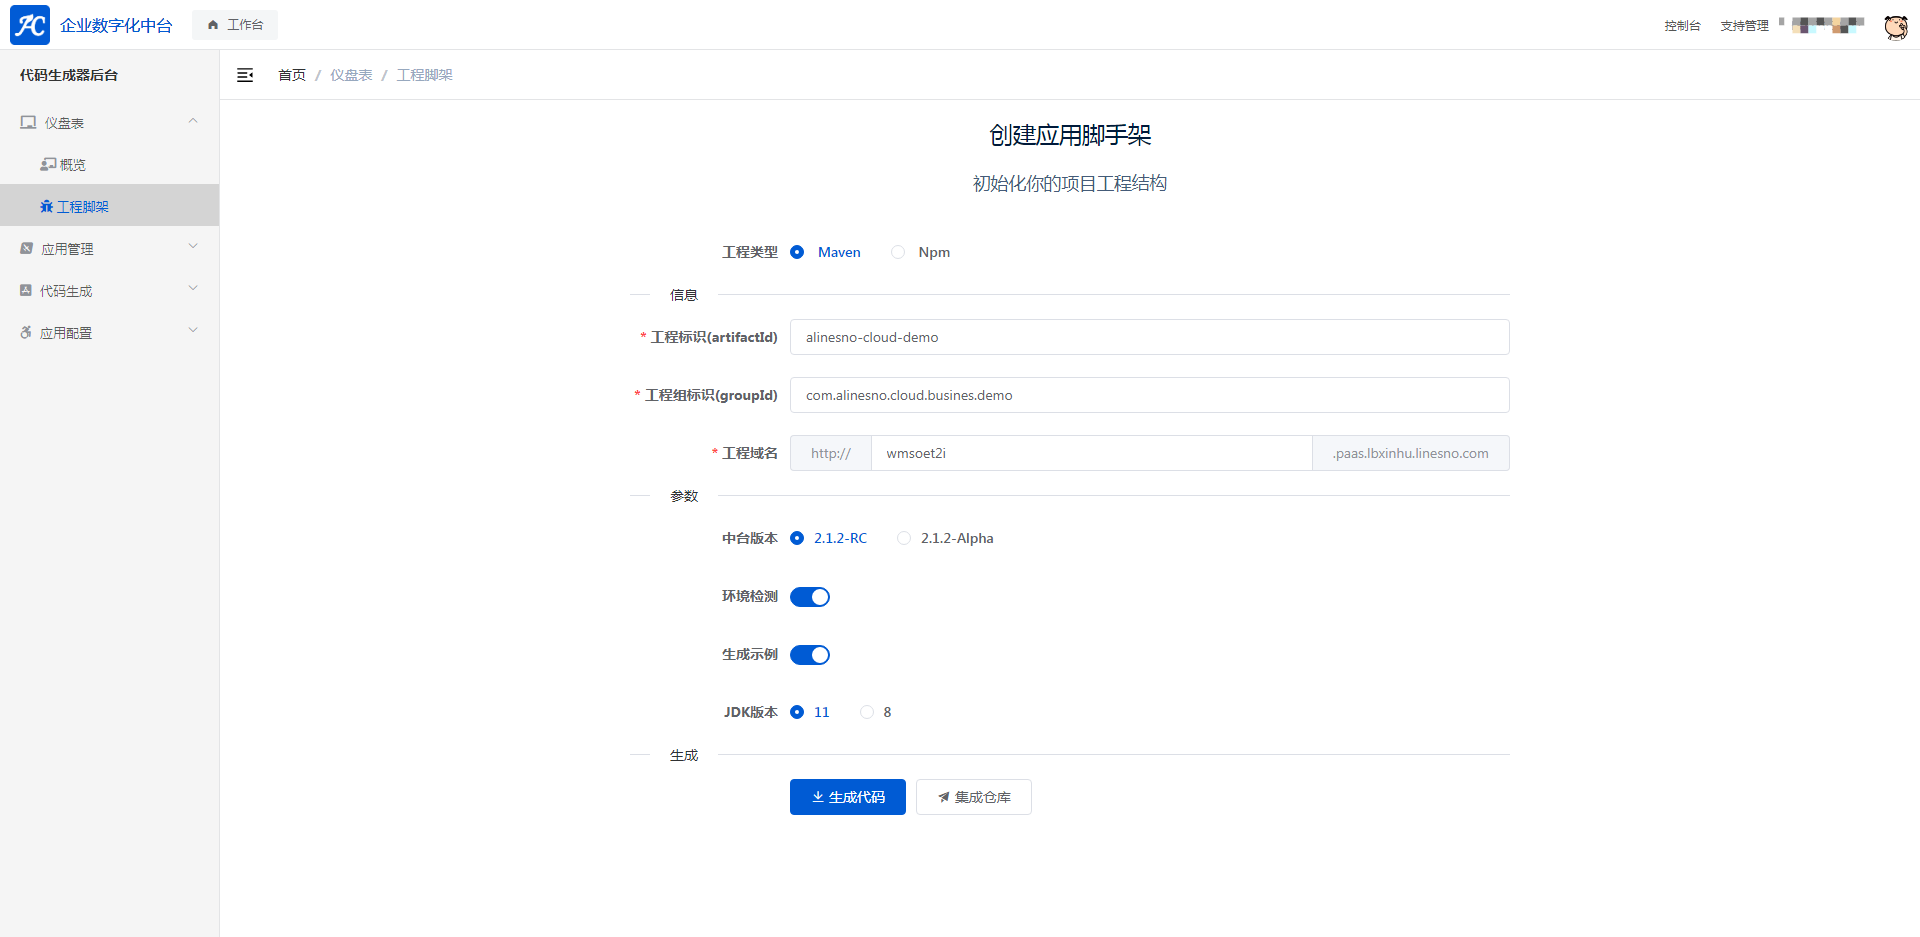This screenshot has height=937, width=1920.
Task: Turn off the 生成示例 switch
Action: pyautogui.click(x=810, y=655)
